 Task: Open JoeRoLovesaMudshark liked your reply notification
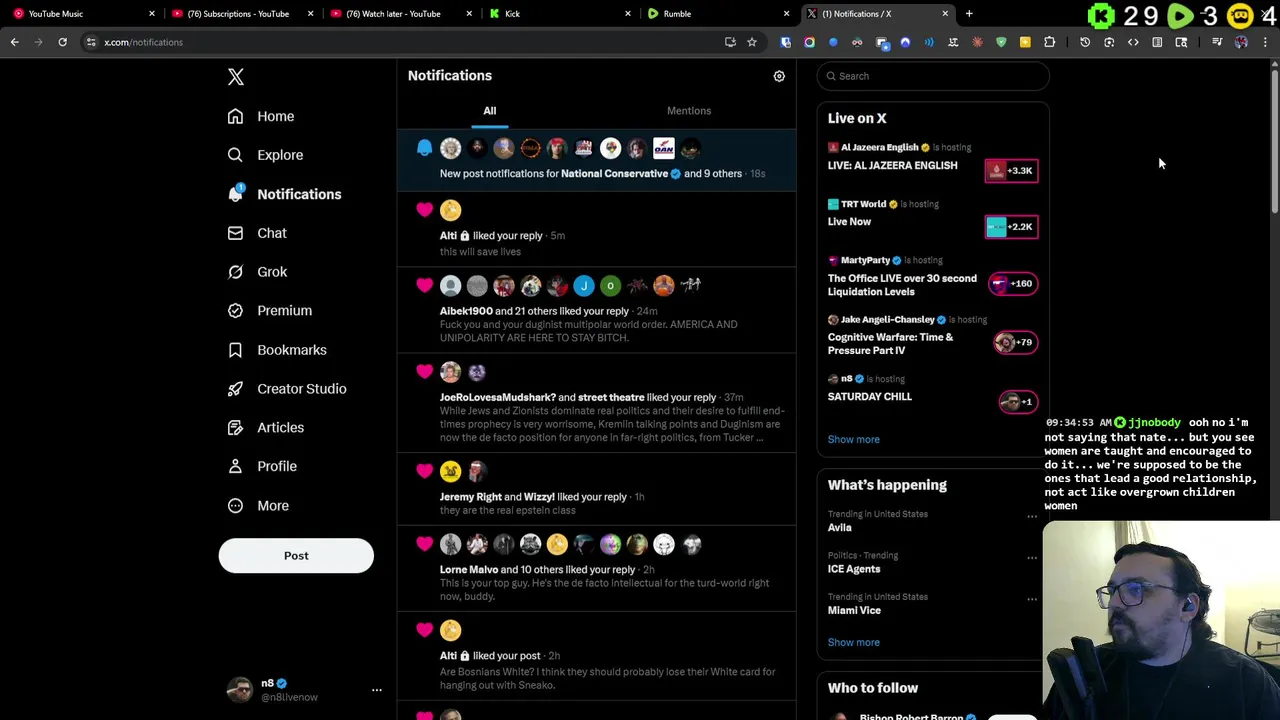[597, 403]
